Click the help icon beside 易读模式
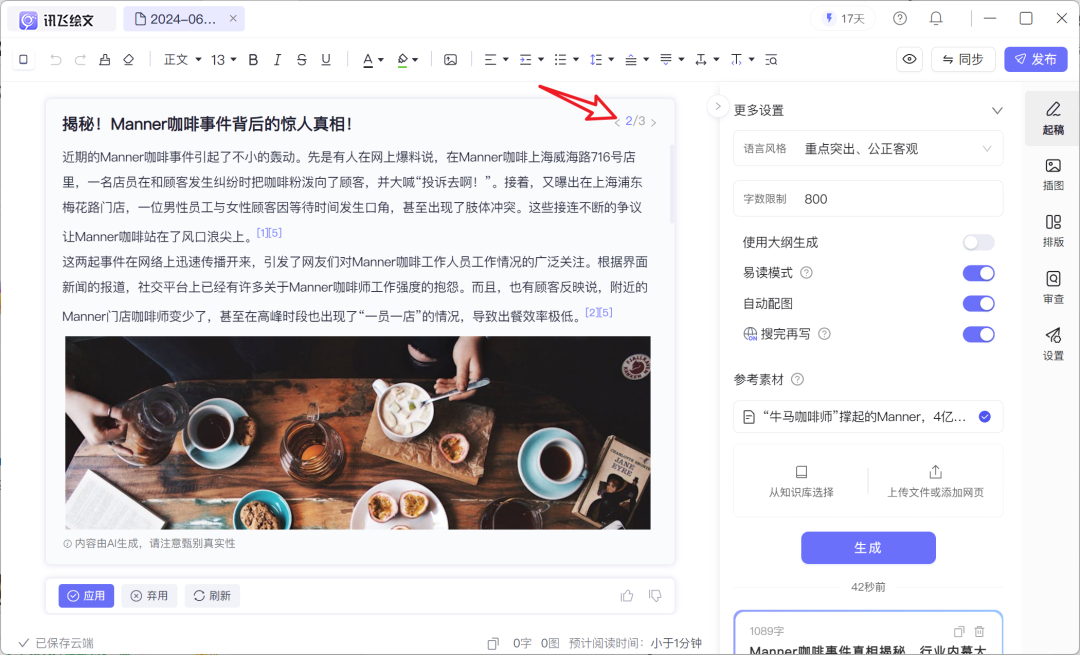The image size is (1080, 655). [807, 273]
